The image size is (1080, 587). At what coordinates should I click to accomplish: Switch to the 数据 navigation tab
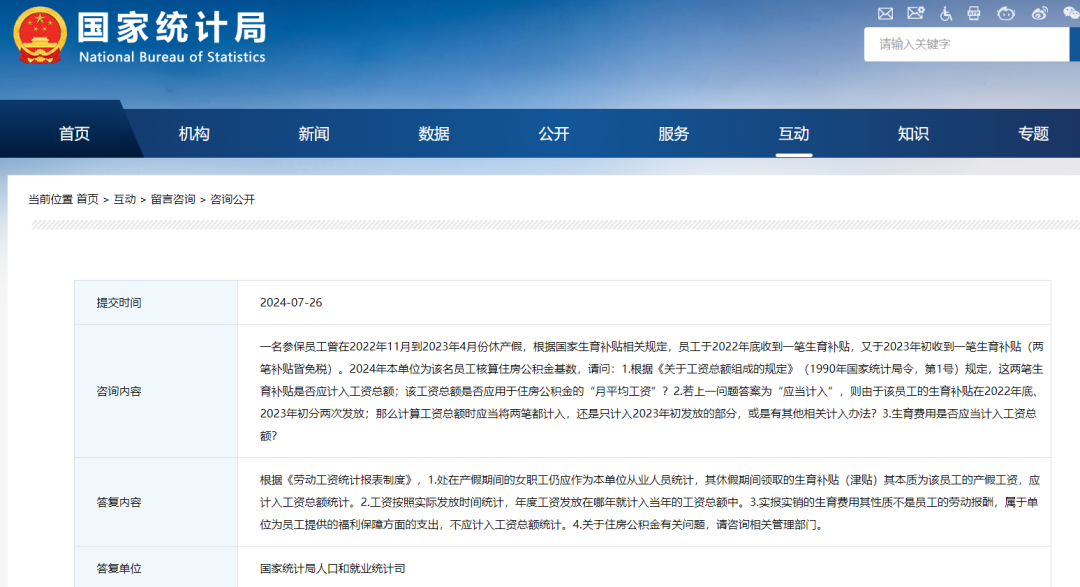click(434, 131)
